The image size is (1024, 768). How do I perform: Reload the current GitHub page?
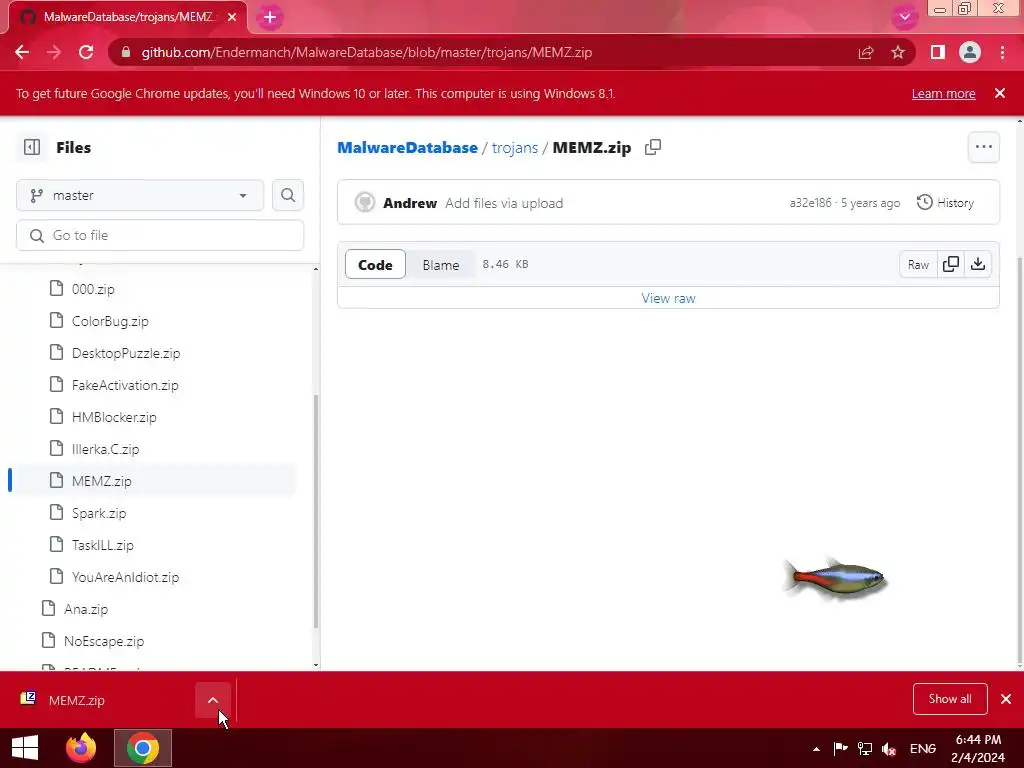(x=86, y=52)
